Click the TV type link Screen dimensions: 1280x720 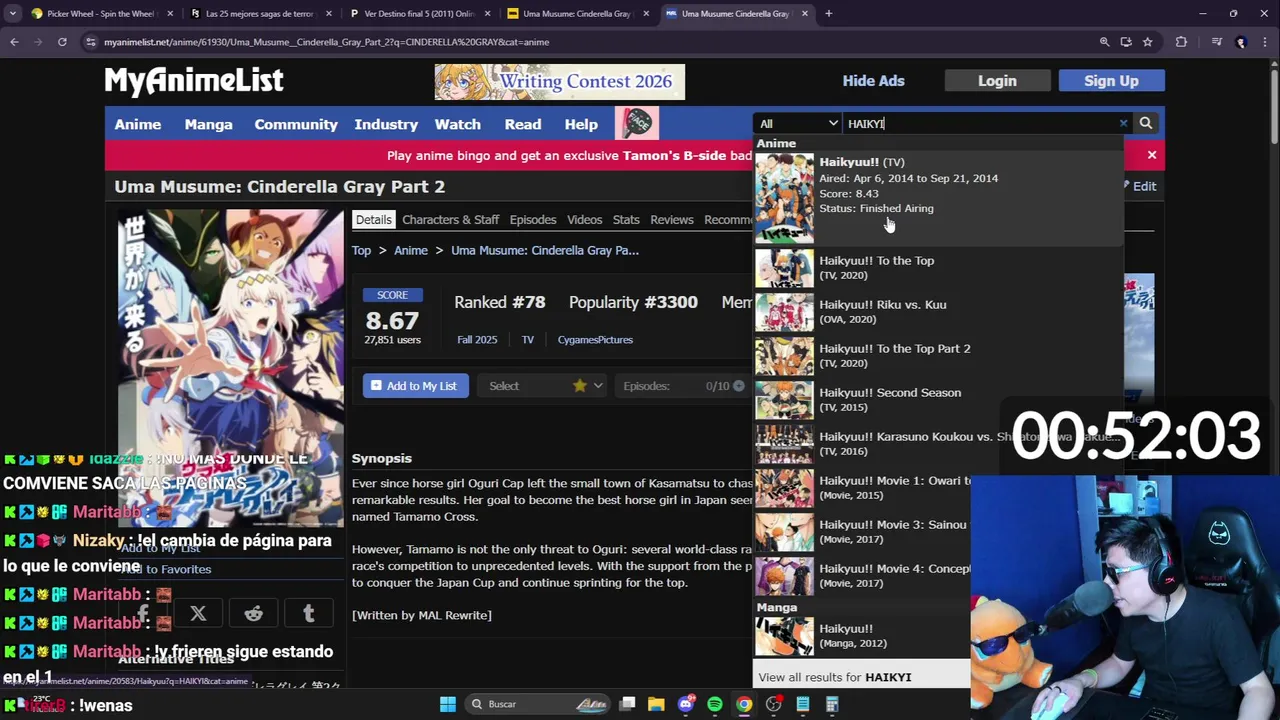[528, 340]
